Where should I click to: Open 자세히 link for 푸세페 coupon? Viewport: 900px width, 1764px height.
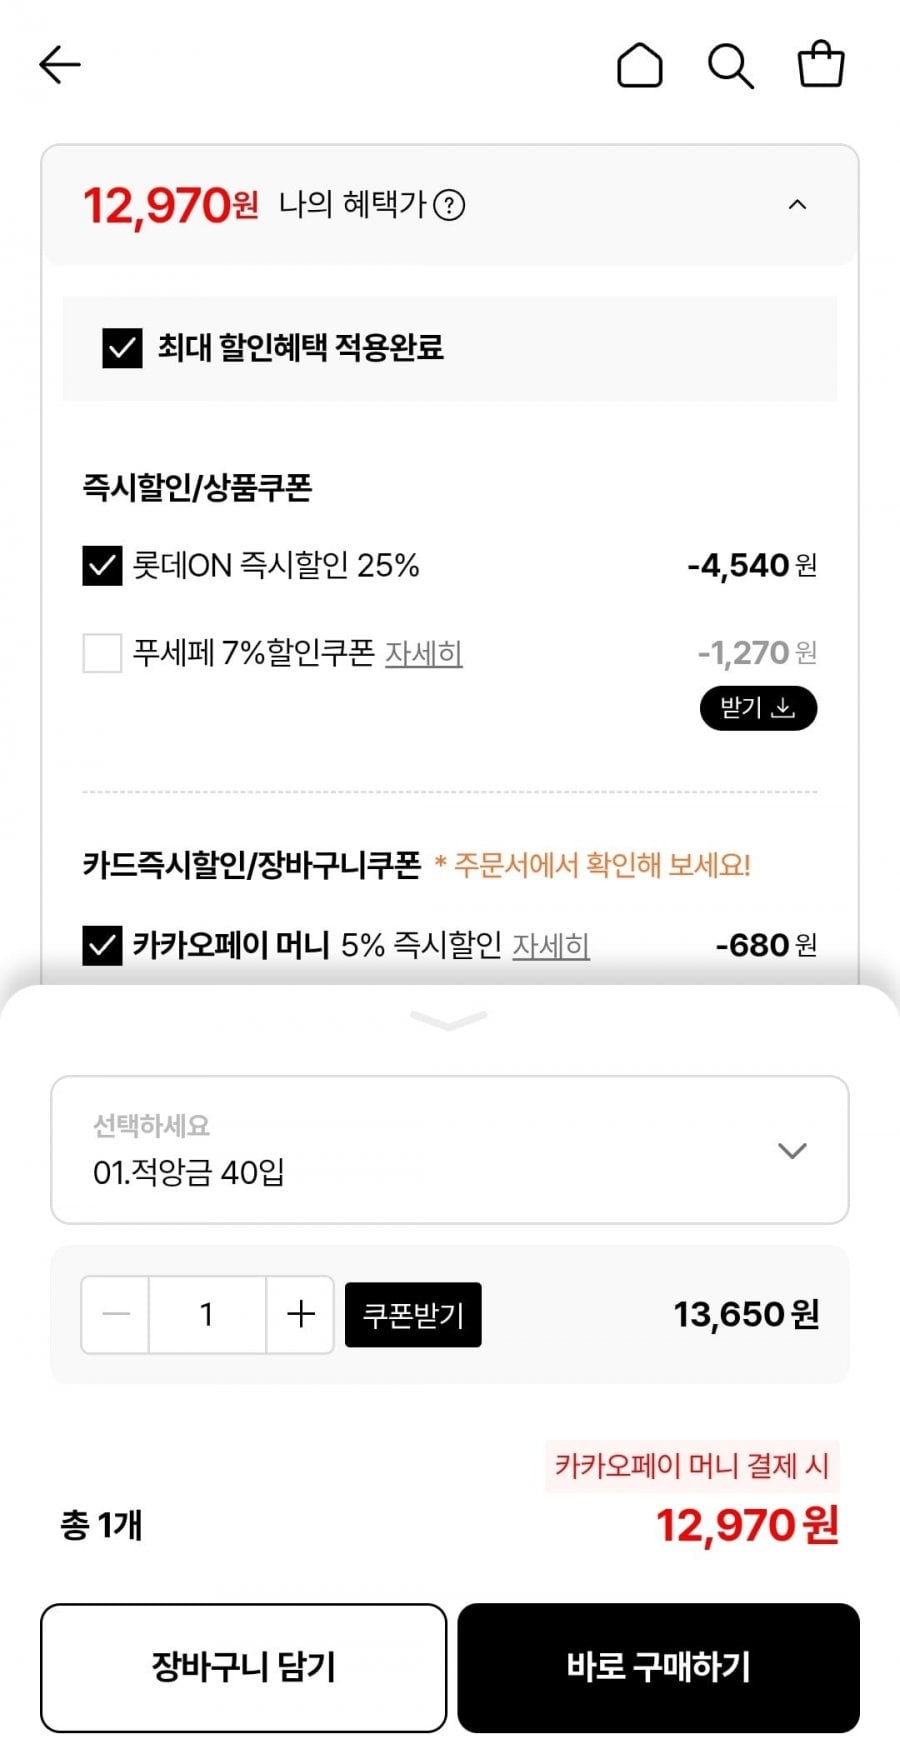[x=424, y=654]
